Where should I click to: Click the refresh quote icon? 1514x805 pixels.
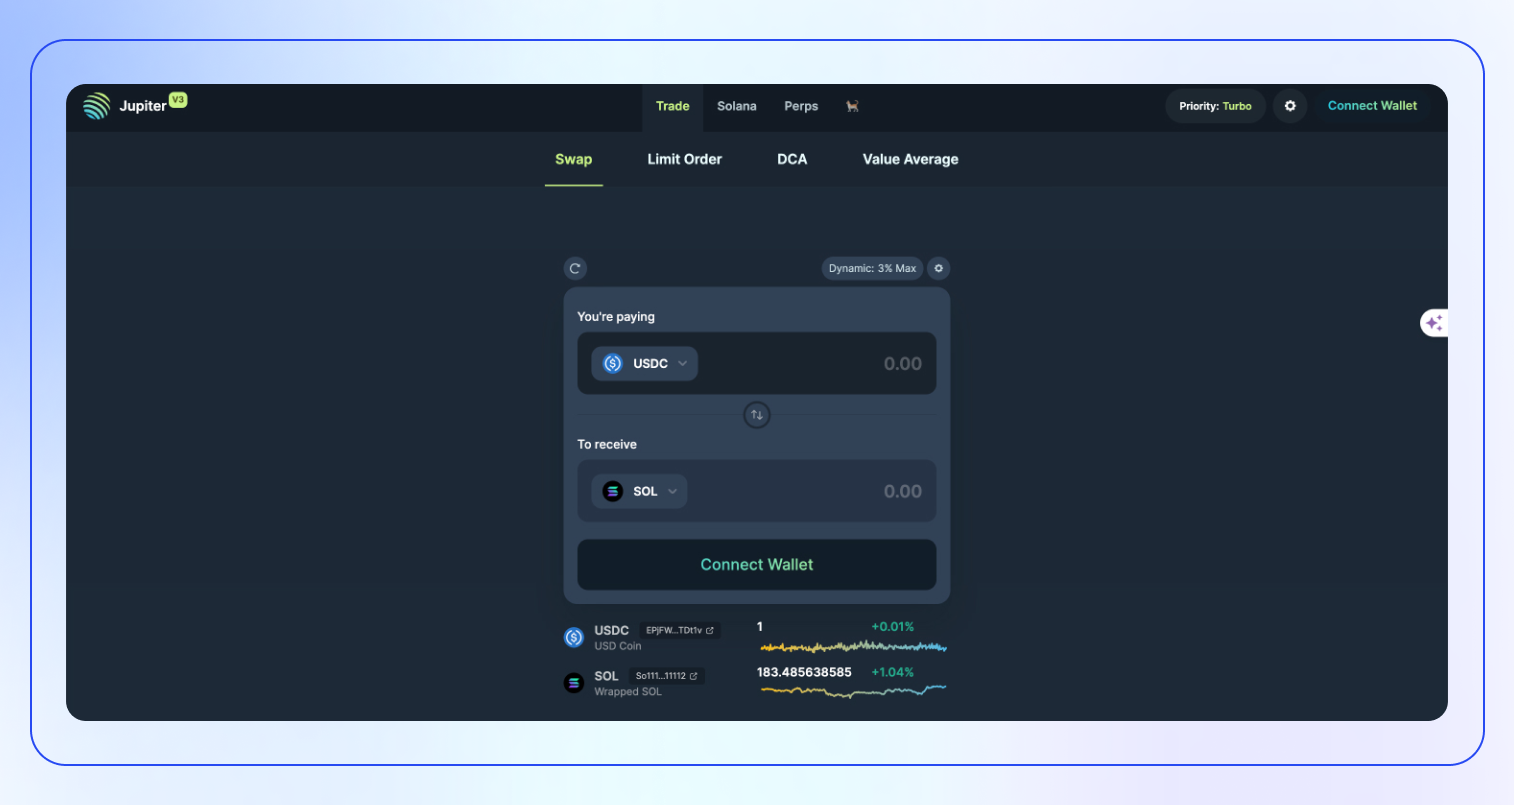click(x=575, y=268)
